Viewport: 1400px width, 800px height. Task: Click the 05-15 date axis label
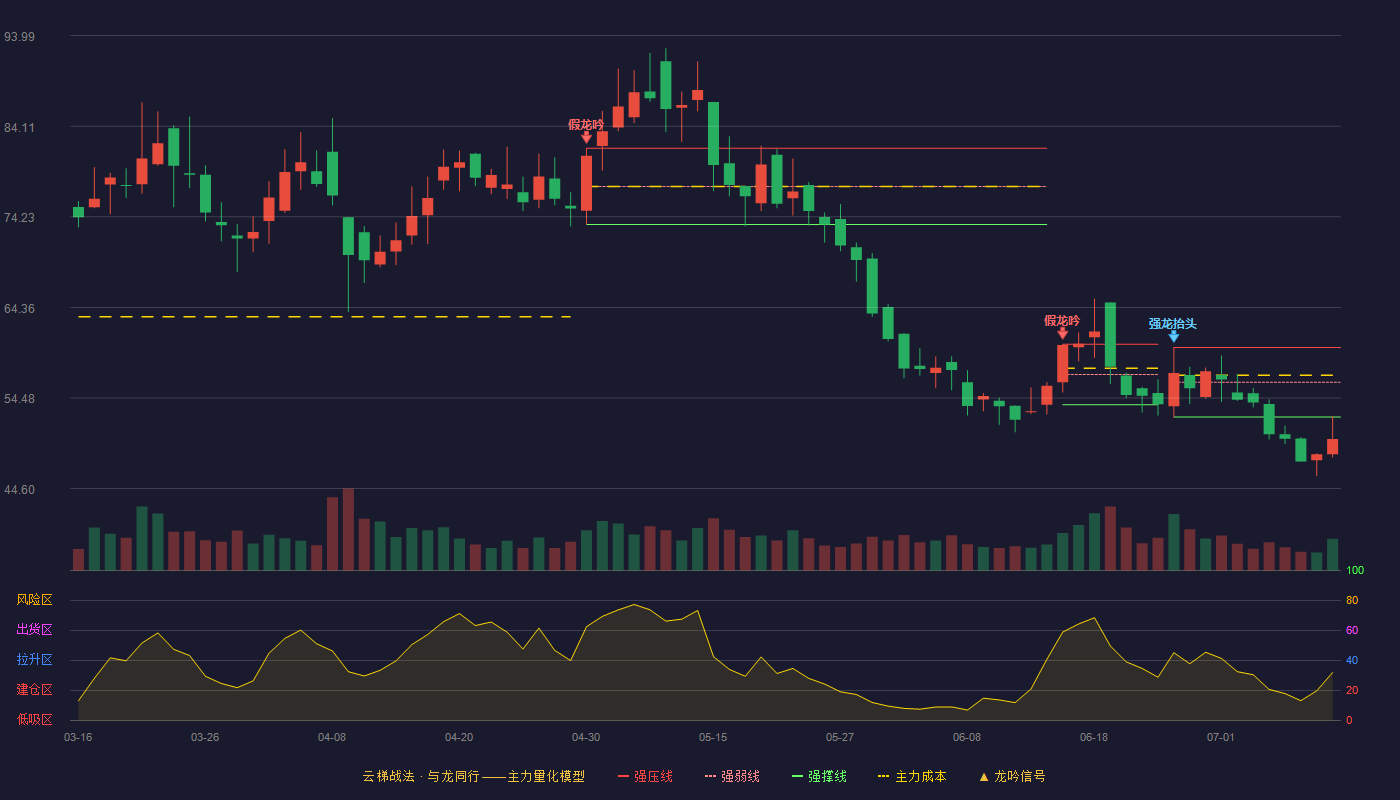click(713, 737)
